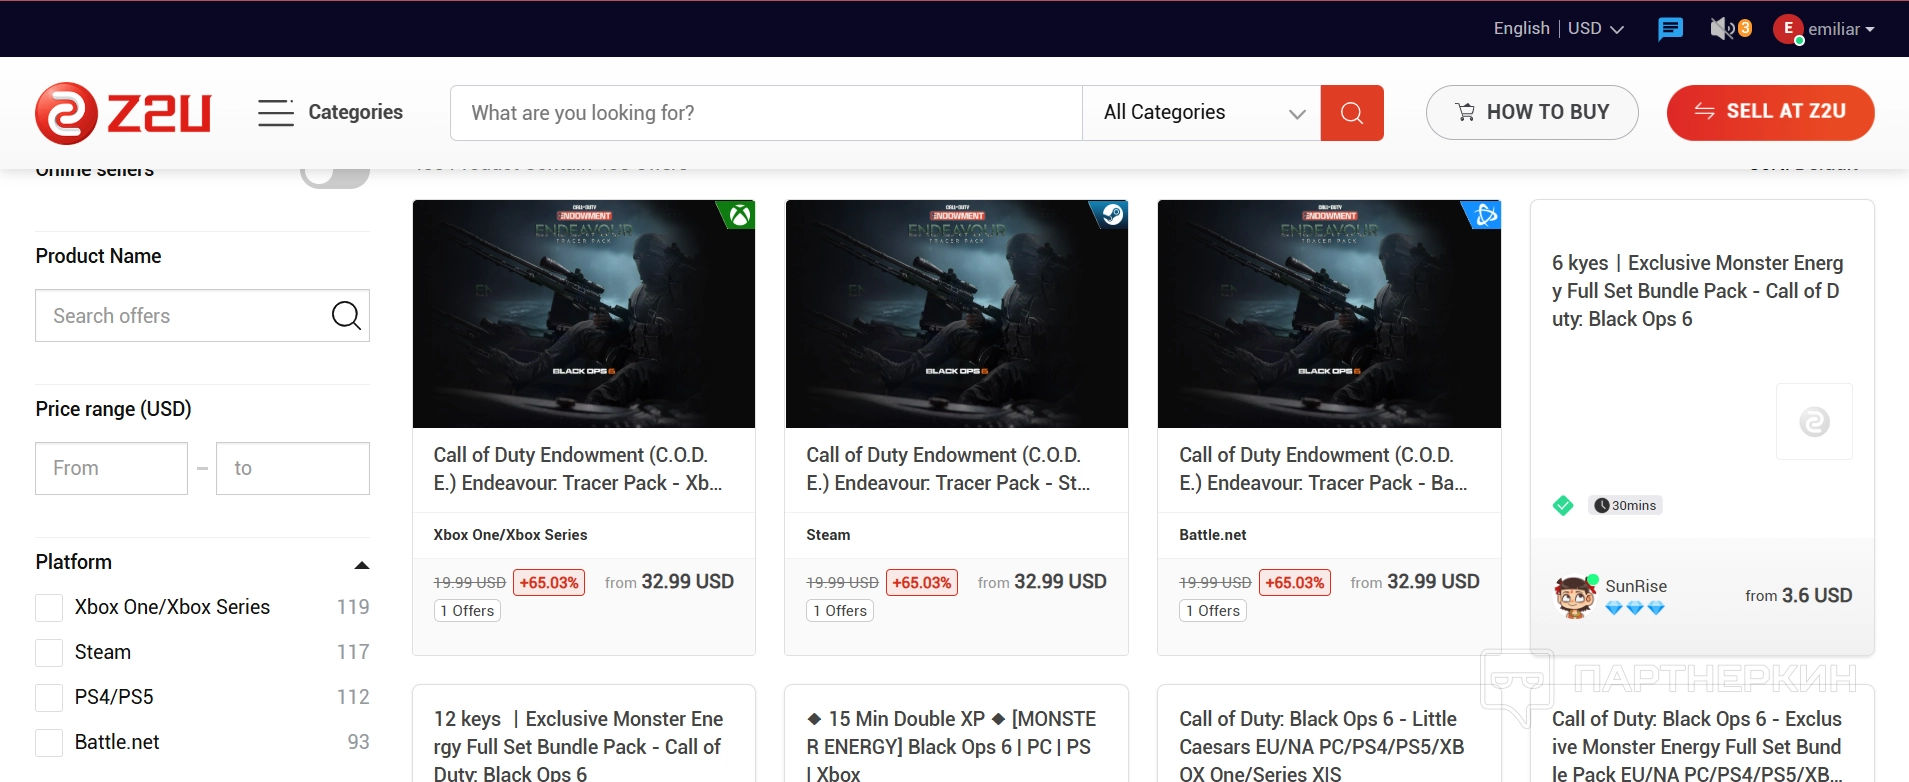Viewport: 1909px width, 782px height.
Task: Click the Battle.net Tracer Pack thumbnail image
Action: (x=1329, y=314)
